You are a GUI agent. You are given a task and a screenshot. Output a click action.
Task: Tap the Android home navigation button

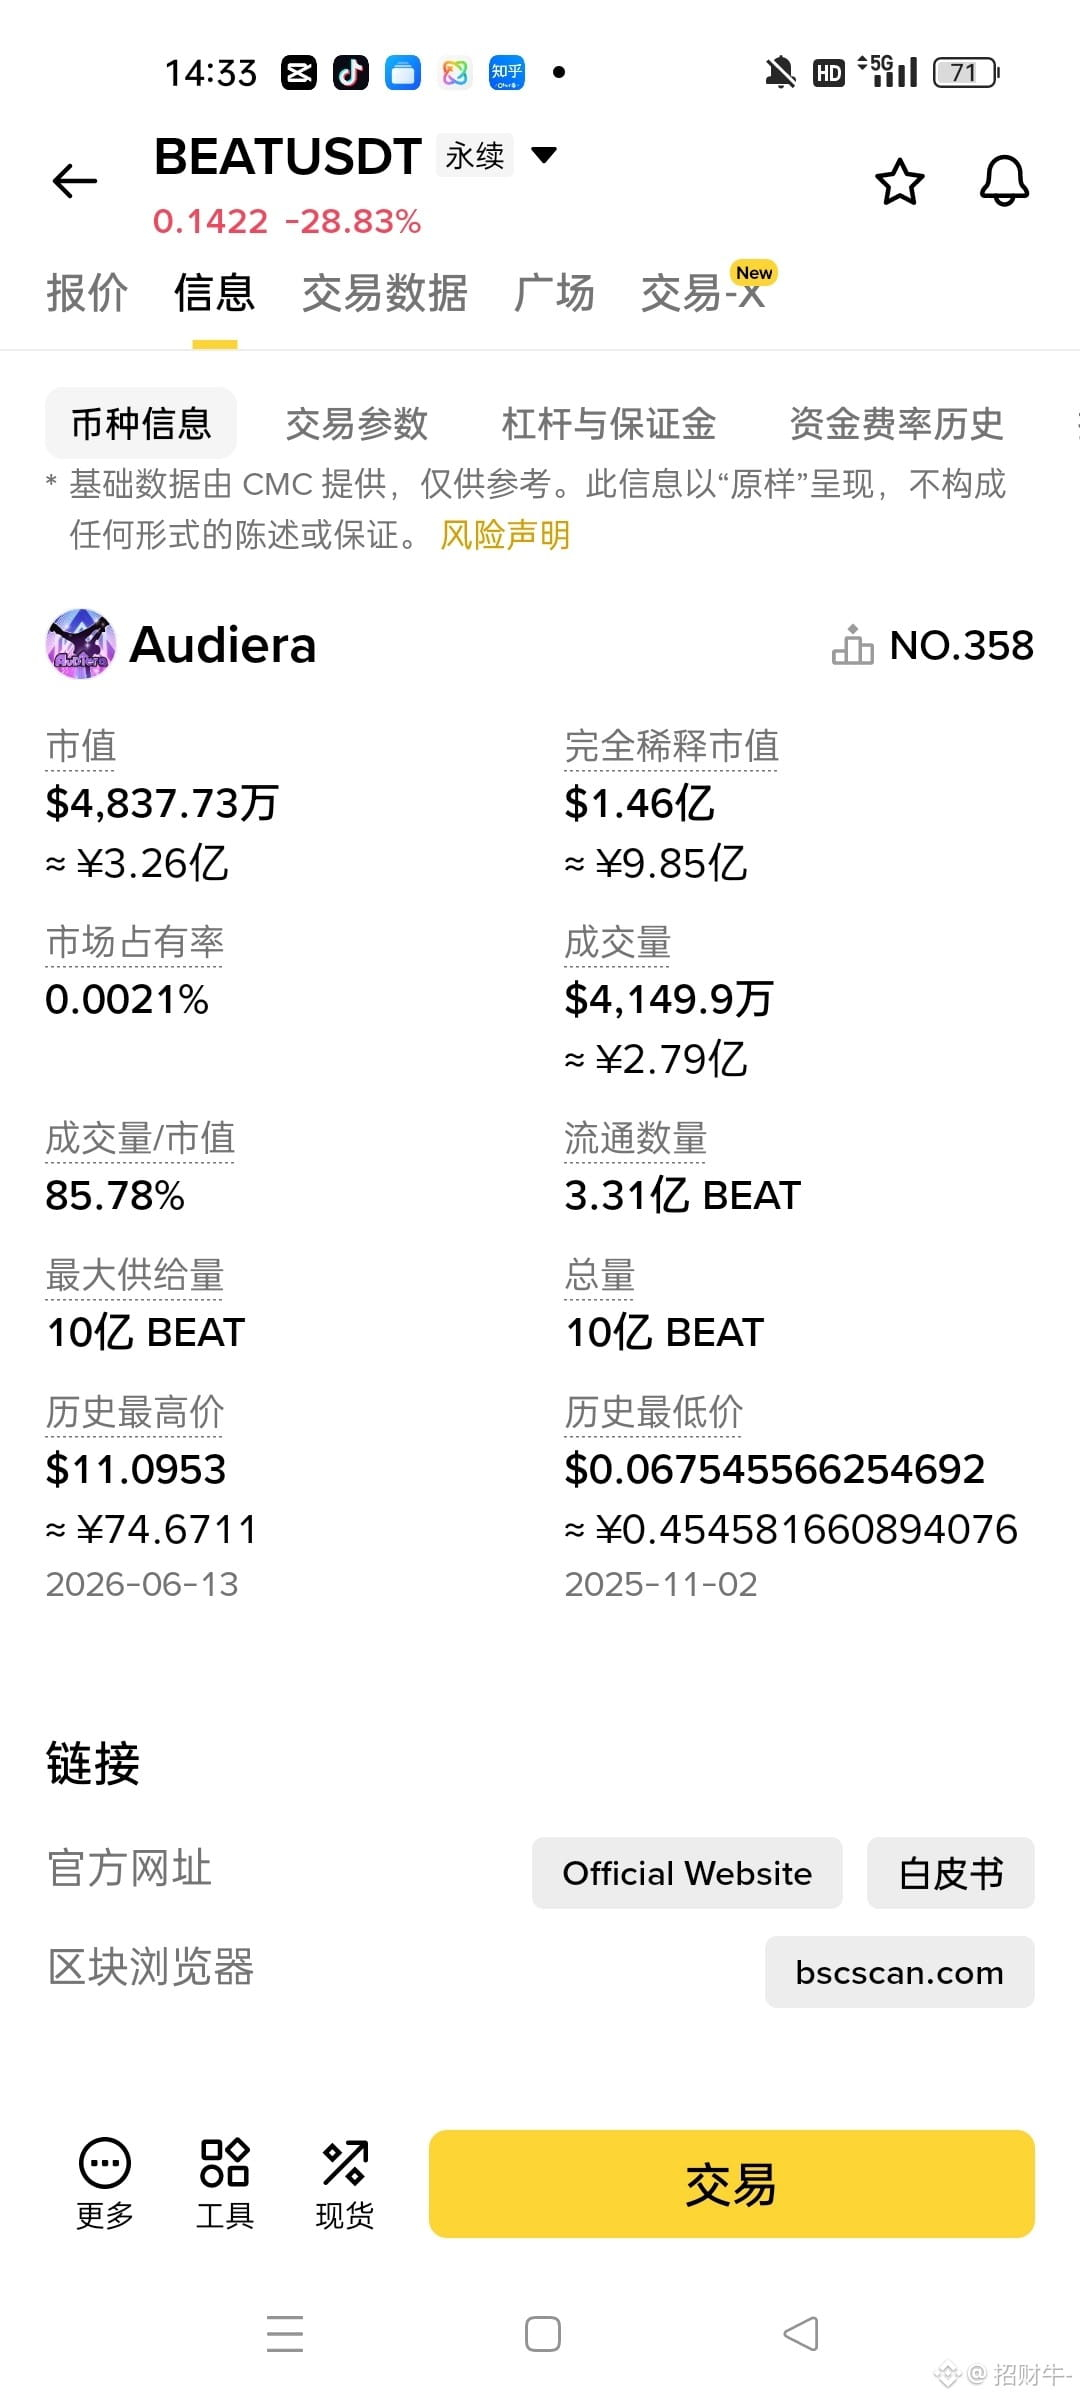[543, 2334]
